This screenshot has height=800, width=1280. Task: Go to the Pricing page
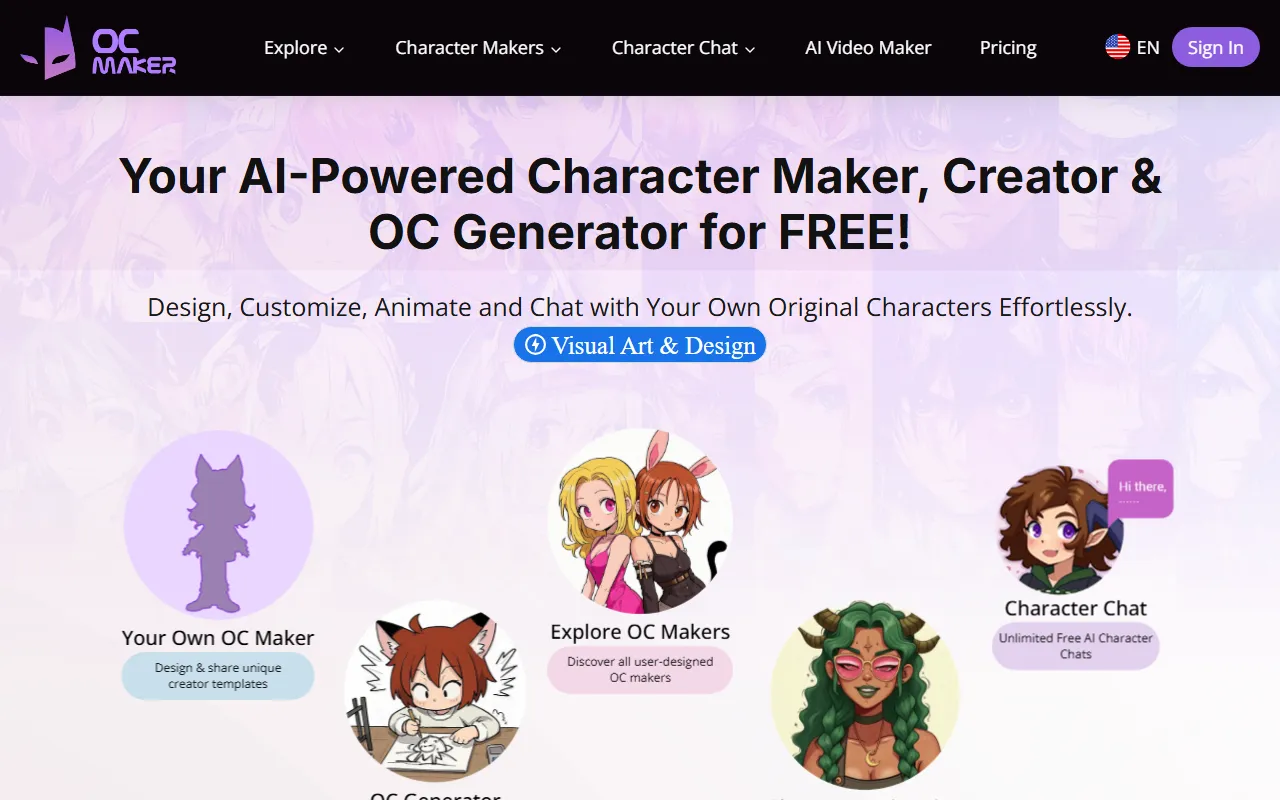[x=1008, y=48]
